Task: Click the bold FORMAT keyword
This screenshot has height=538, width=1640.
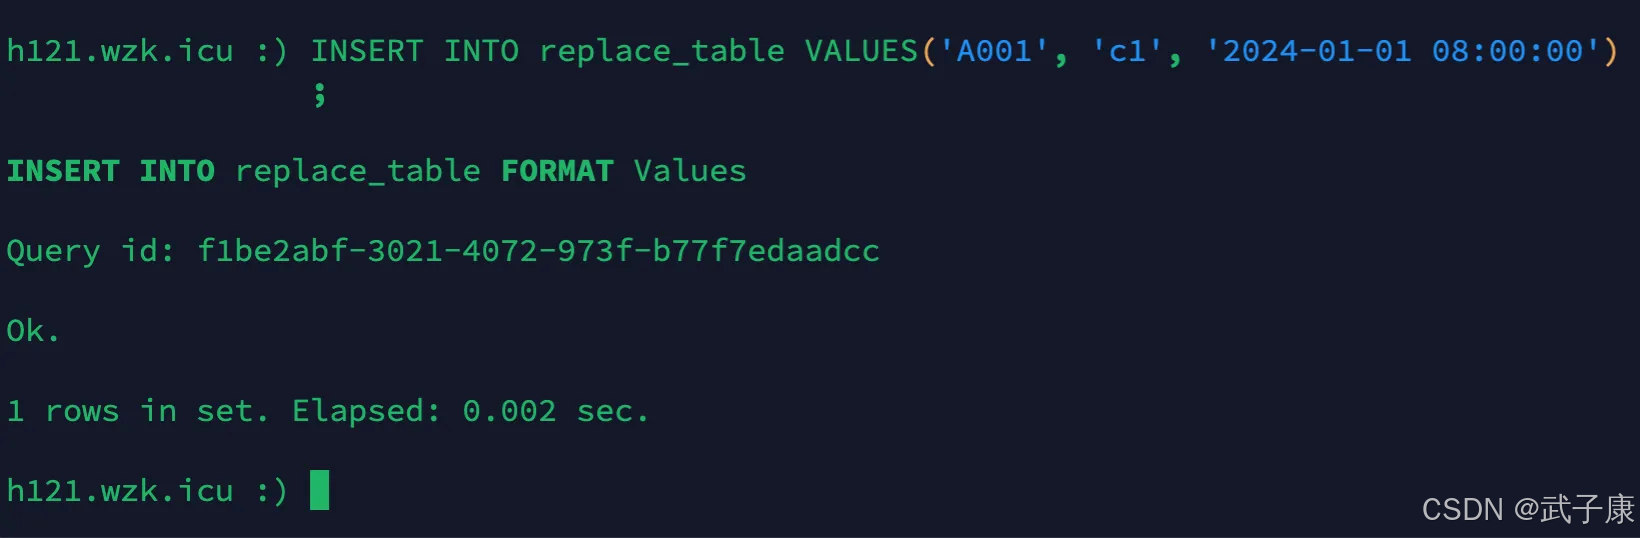Action: point(557,171)
